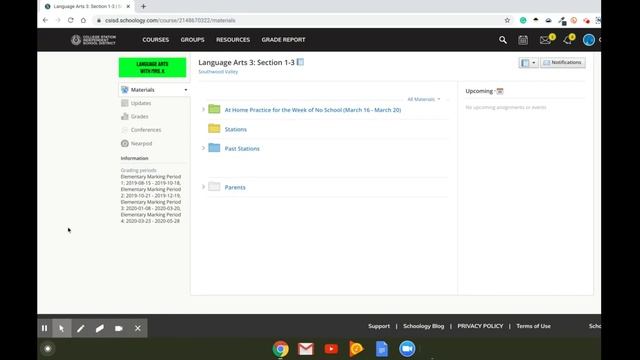This screenshot has width=640, height=360.
Task: Open the user profile avatar
Action: pyautogui.click(x=589, y=40)
